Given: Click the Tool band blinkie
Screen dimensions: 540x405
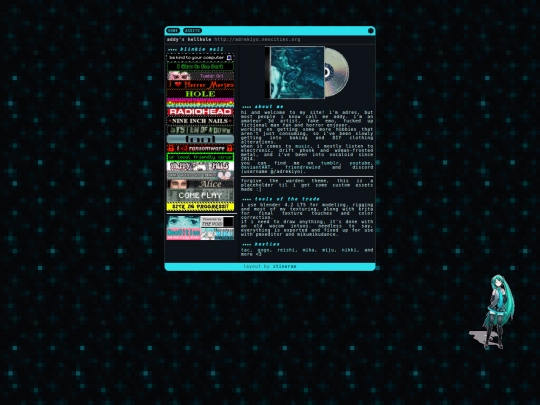Looking at the screenshot, I should [200, 139].
